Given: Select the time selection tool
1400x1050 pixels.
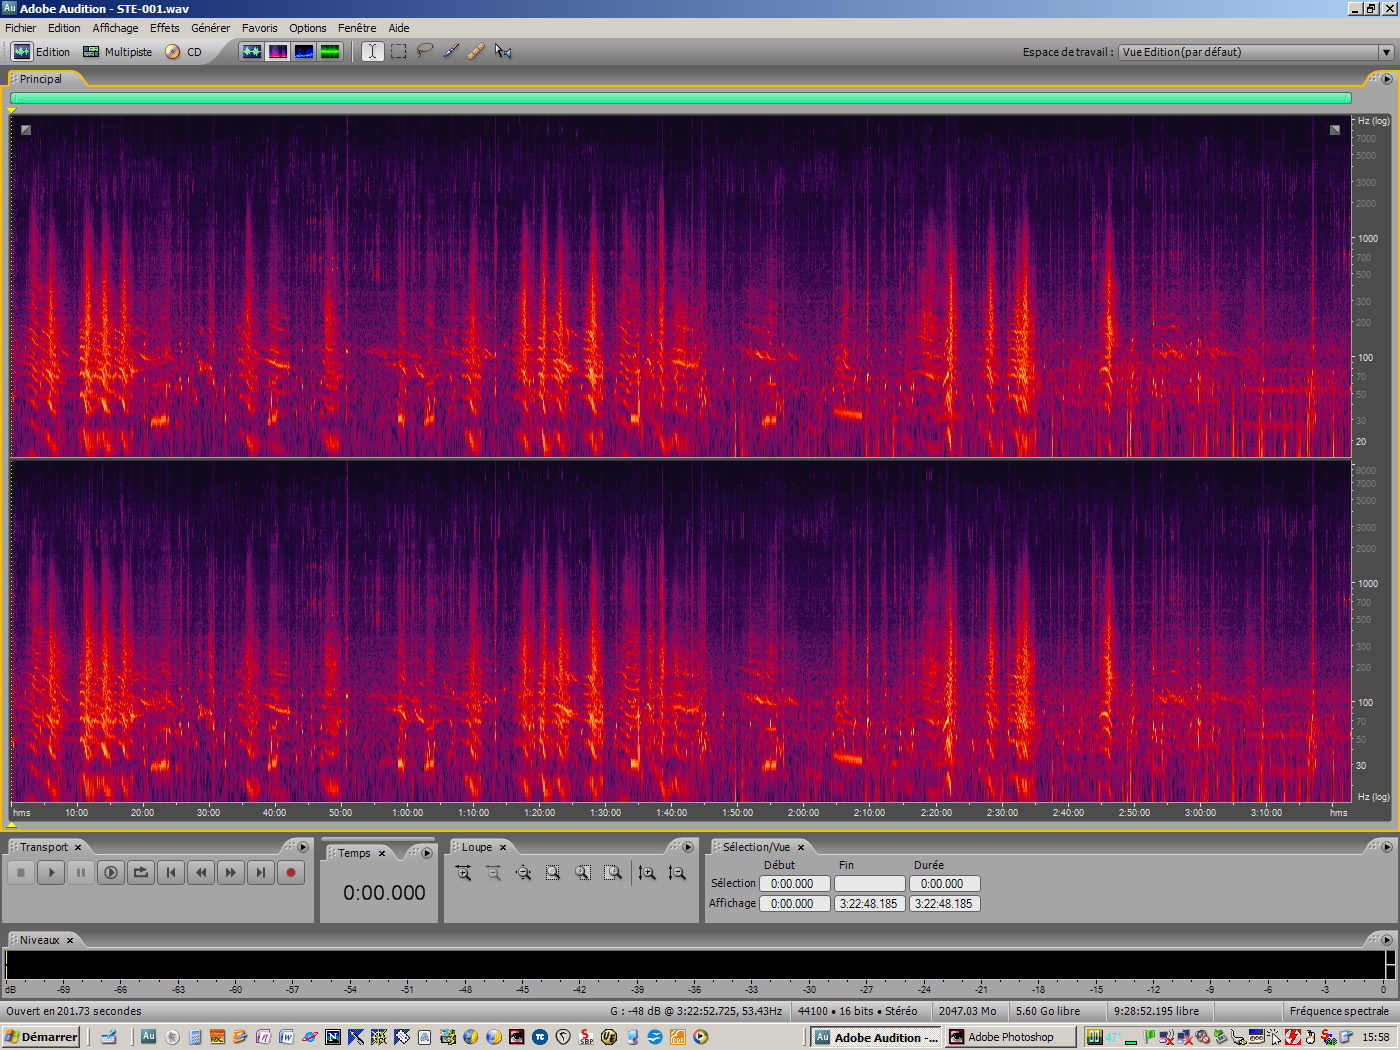Looking at the screenshot, I should 371,51.
